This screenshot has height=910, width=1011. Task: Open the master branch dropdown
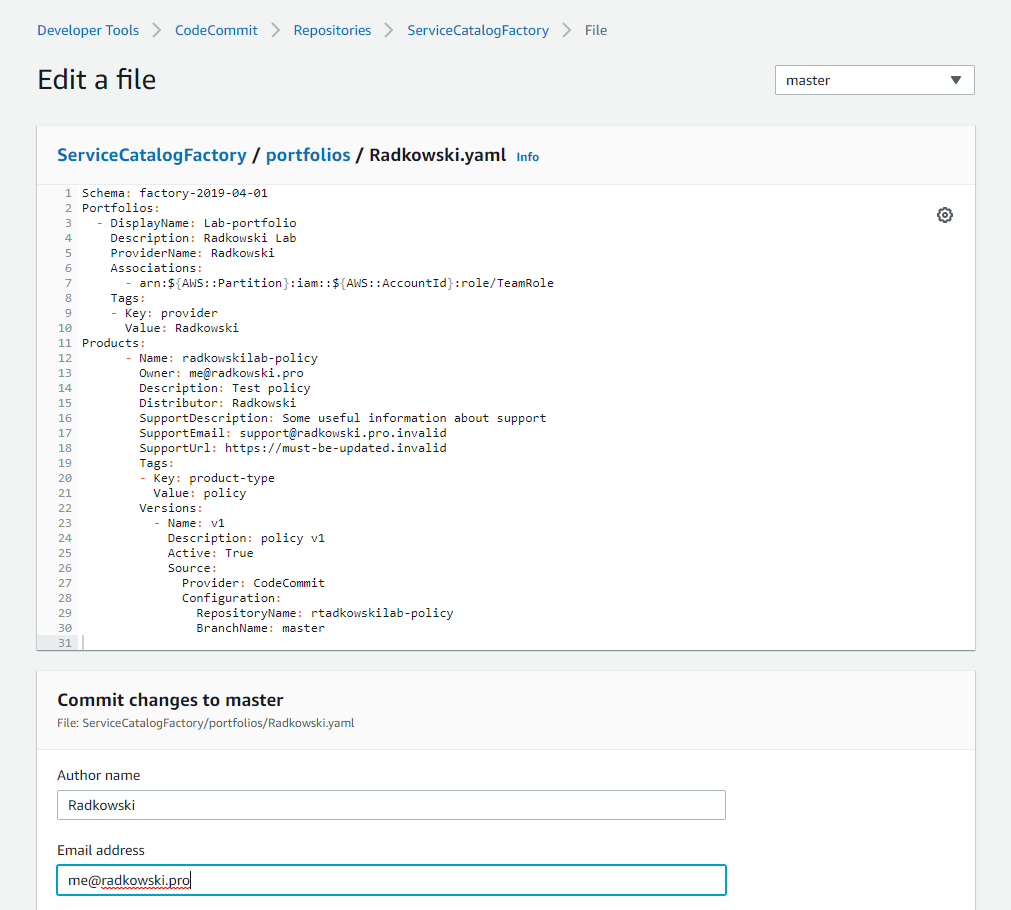[x=874, y=80]
